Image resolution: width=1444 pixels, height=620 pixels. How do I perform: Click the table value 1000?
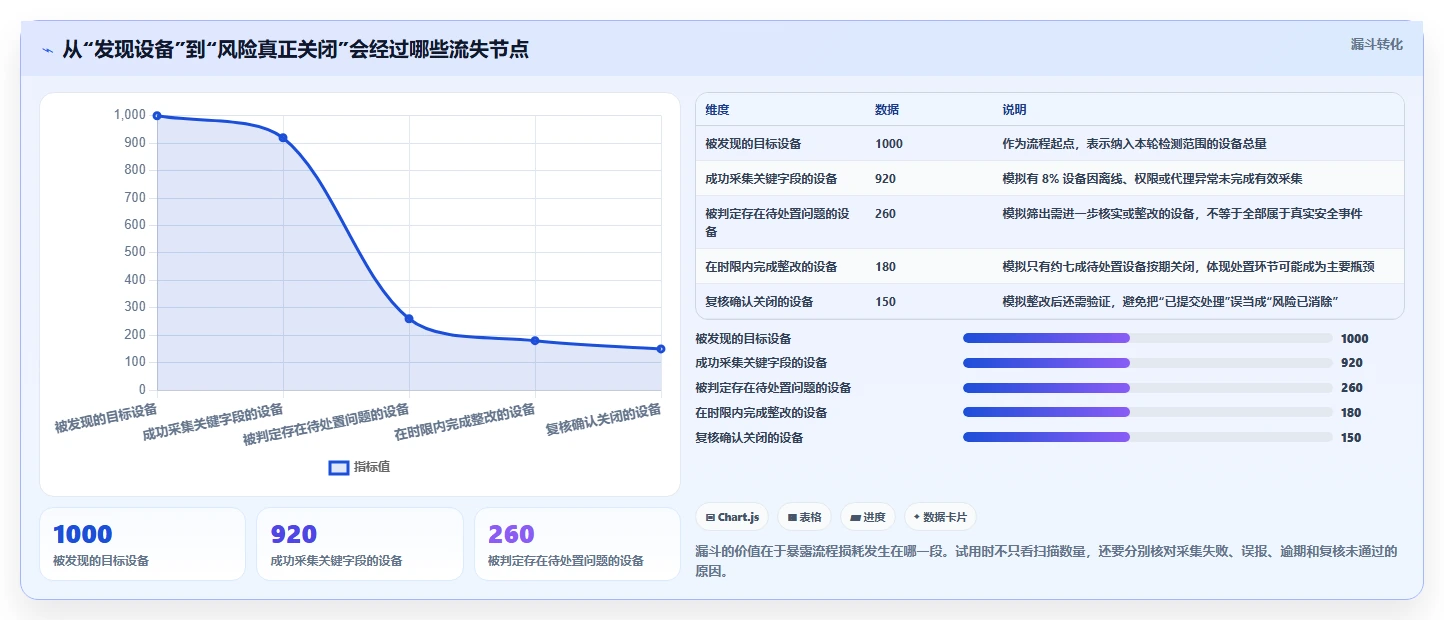pyautogui.click(x=889, y=144)
